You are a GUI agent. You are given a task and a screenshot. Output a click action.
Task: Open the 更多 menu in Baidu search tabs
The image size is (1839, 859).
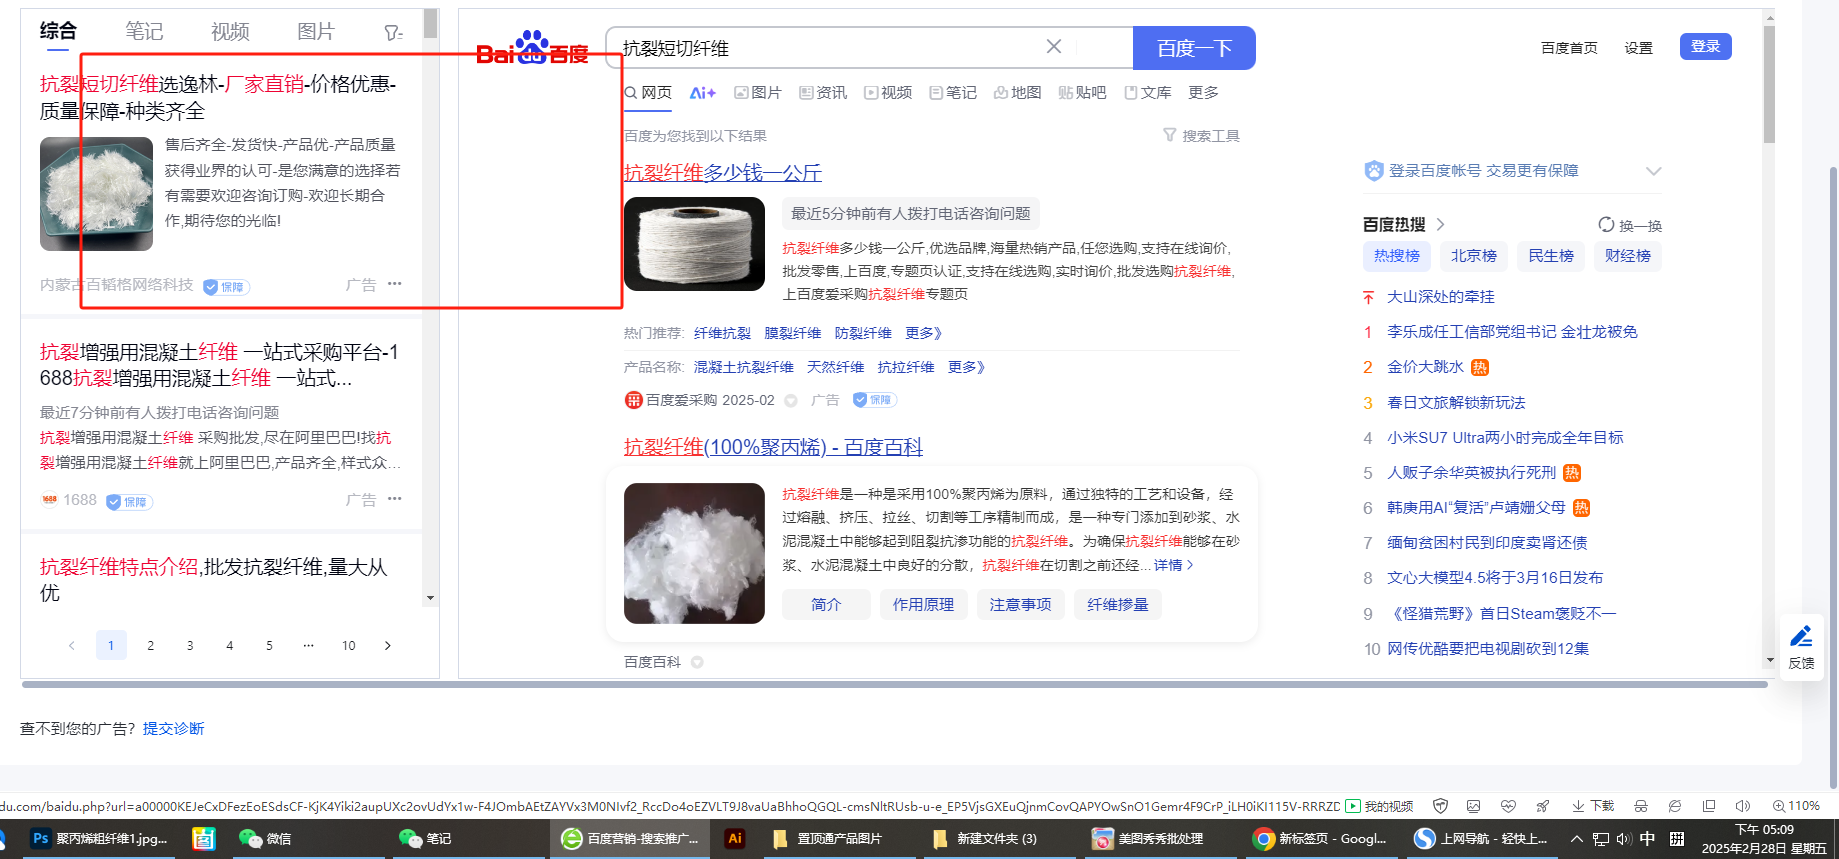click(1203, 93)
